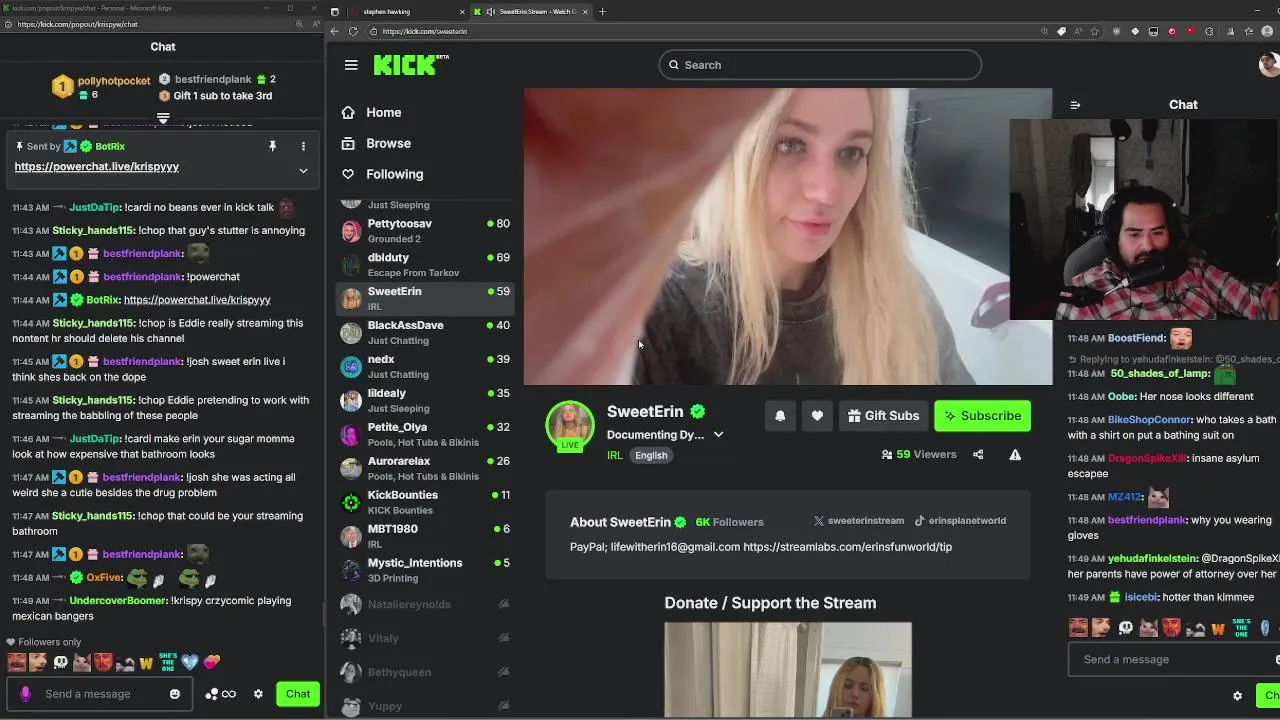Click the pin icon on pinned message
Screen dimensions: 1280x720
[272, 147]
